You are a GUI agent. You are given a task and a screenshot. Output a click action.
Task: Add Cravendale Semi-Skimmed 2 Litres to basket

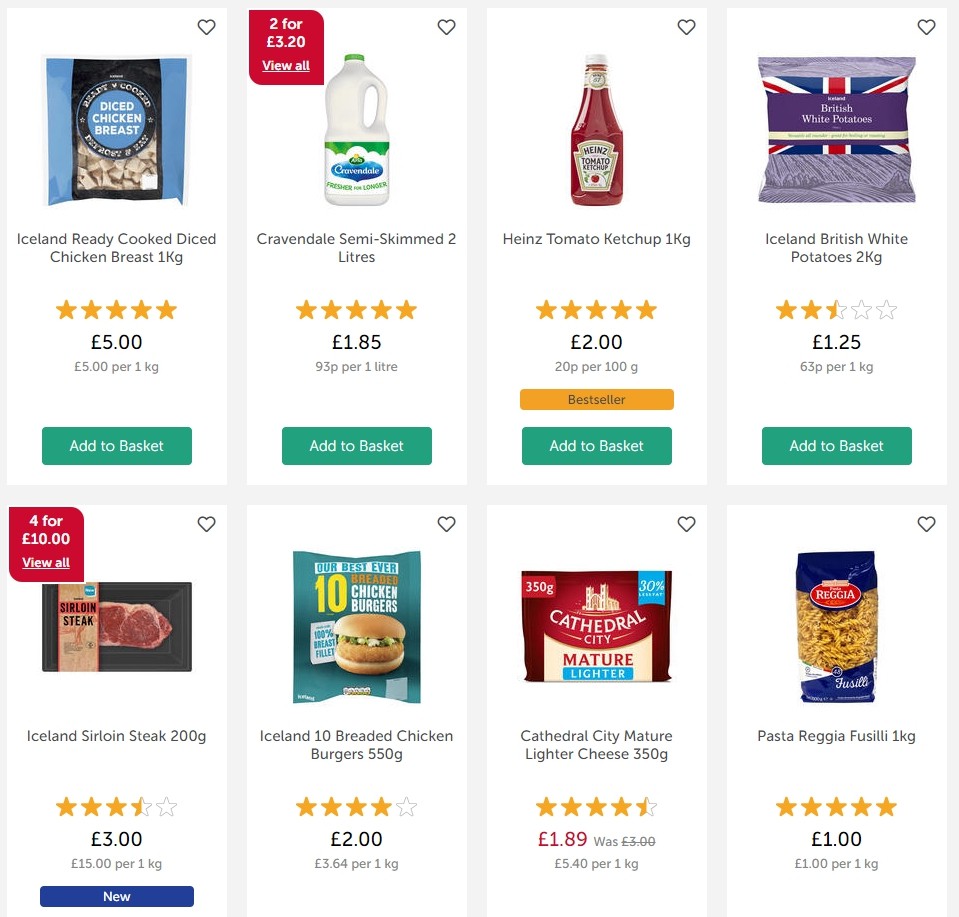(356, 446)
